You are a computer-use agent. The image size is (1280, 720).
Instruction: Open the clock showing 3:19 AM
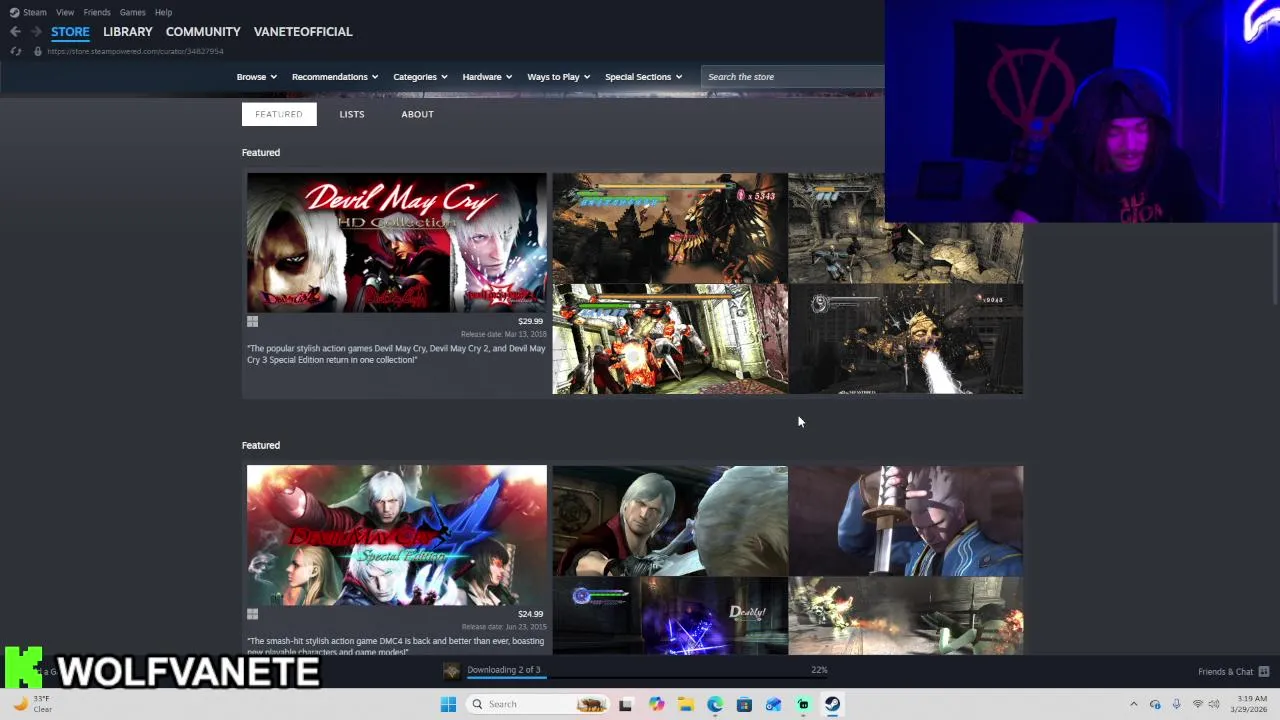pyautogui.click(x=1251, y=704)
